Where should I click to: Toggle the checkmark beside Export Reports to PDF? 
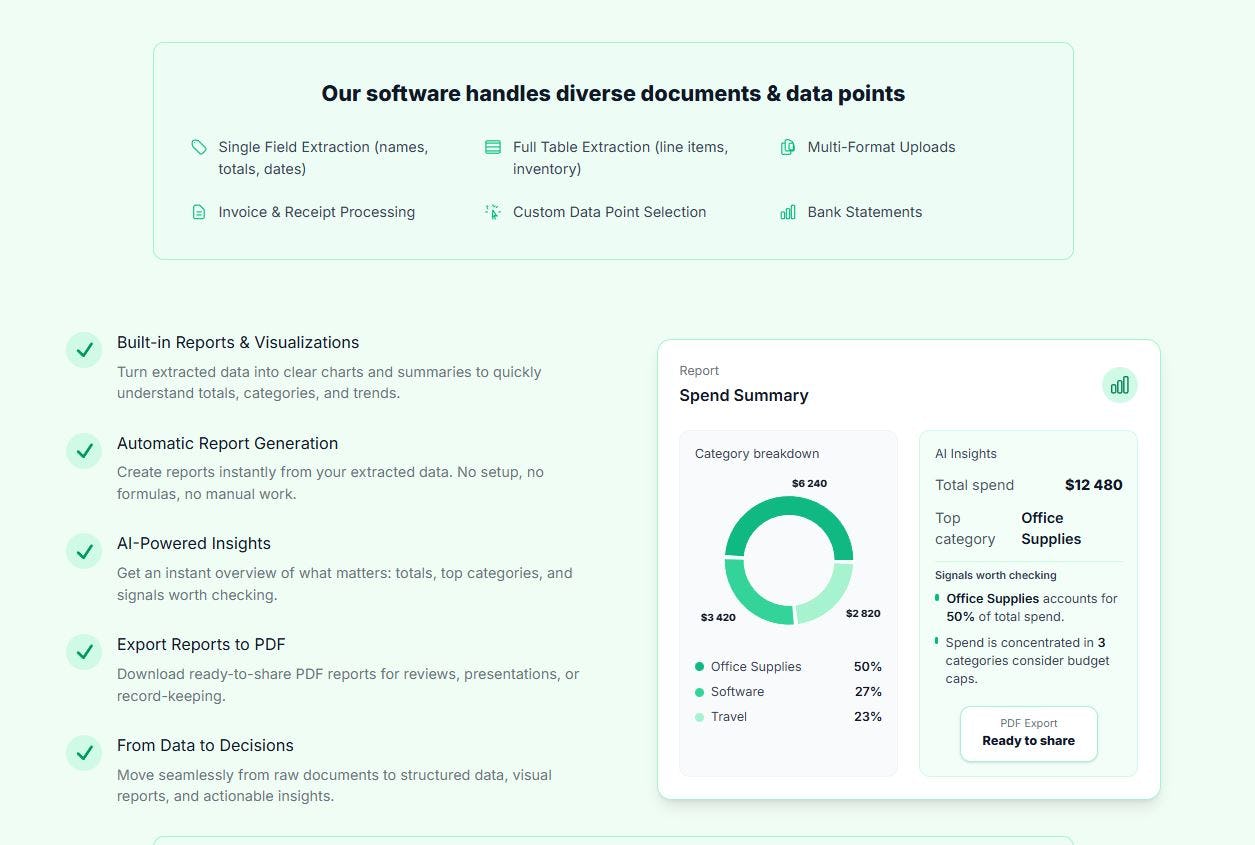point(84,652)
